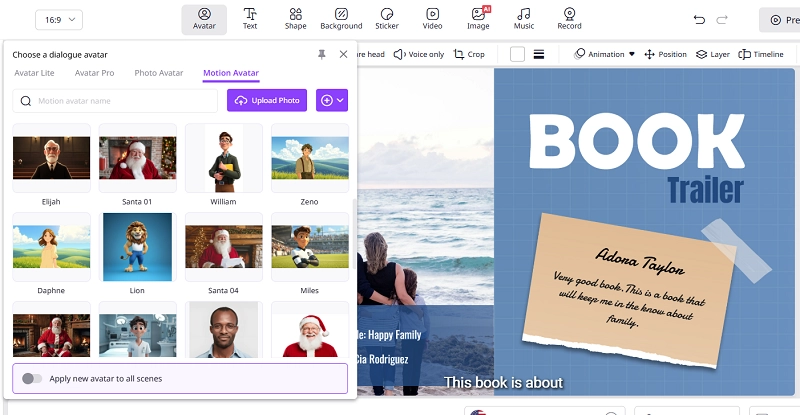
Task: Open the Record tool
Action: [569, 19]
